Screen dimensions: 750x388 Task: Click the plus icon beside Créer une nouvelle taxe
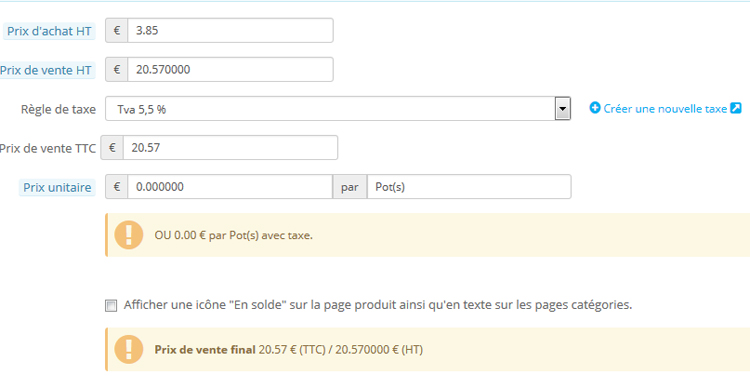point(595,108)
